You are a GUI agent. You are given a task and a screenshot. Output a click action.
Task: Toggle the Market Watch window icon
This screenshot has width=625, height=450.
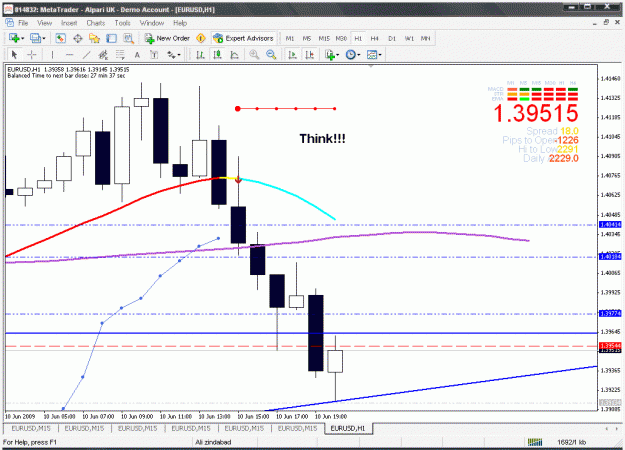60,38
